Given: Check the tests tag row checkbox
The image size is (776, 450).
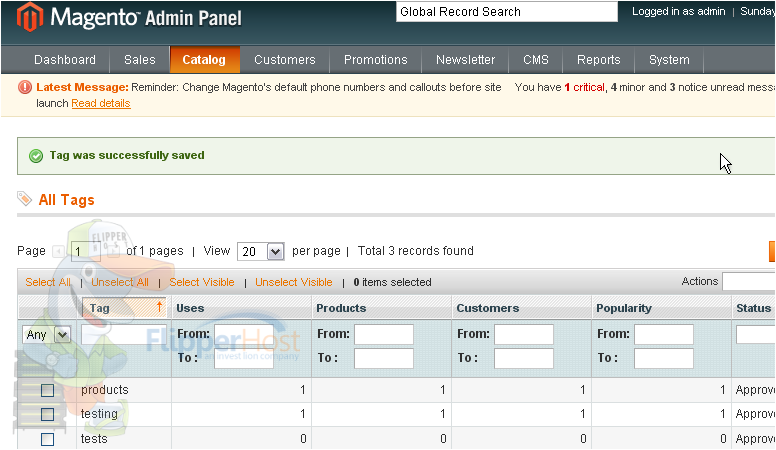Looking at the screenshot, I should [48, 439].
